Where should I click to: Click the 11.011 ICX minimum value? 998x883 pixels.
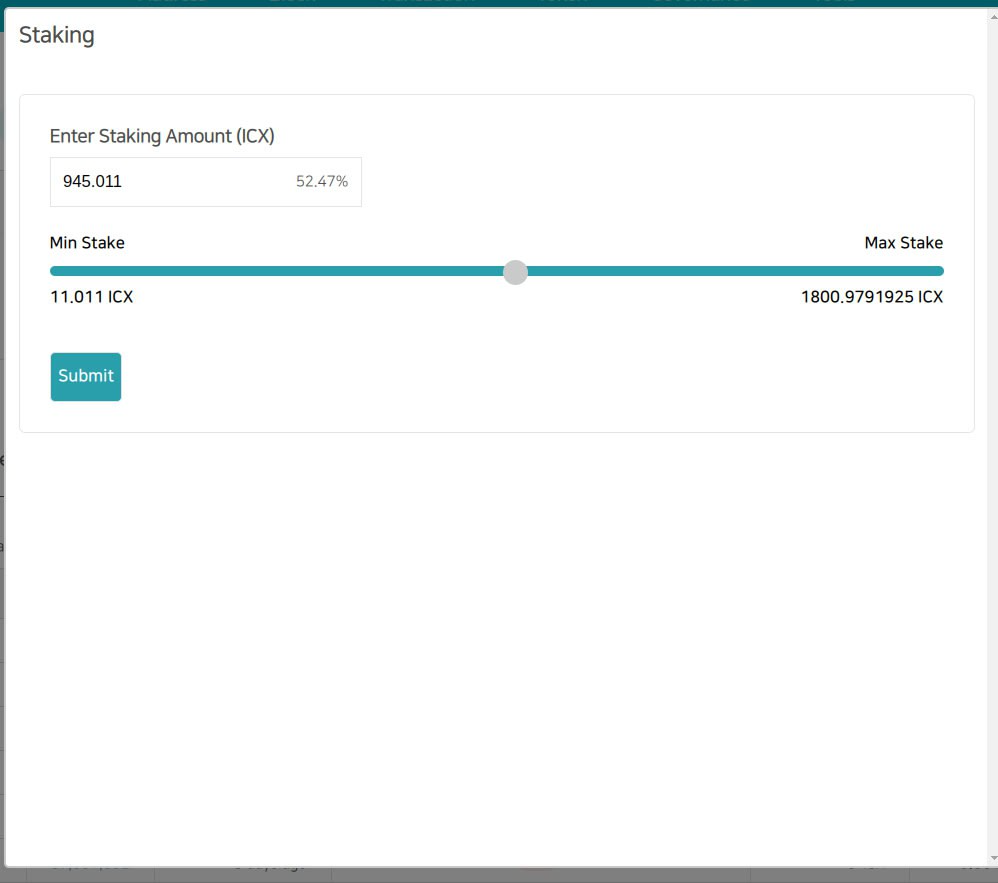[91, 297]
